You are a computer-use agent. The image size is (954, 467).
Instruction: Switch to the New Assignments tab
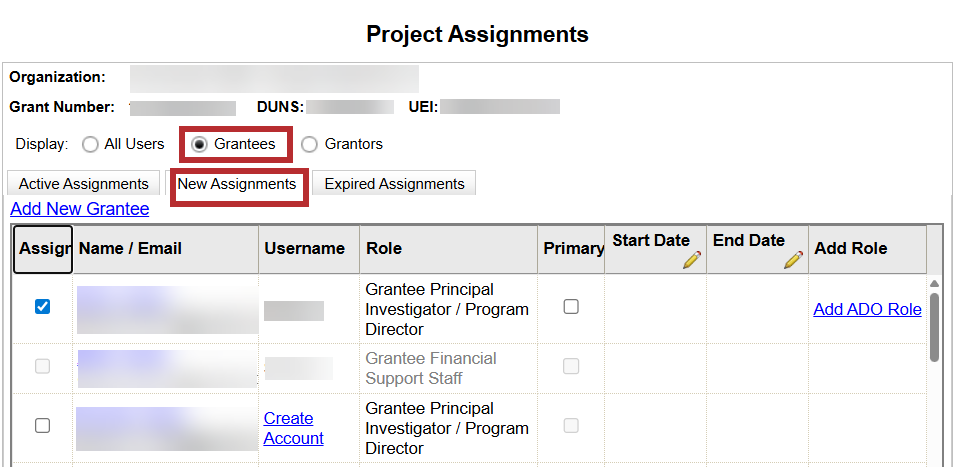[237, 184]
